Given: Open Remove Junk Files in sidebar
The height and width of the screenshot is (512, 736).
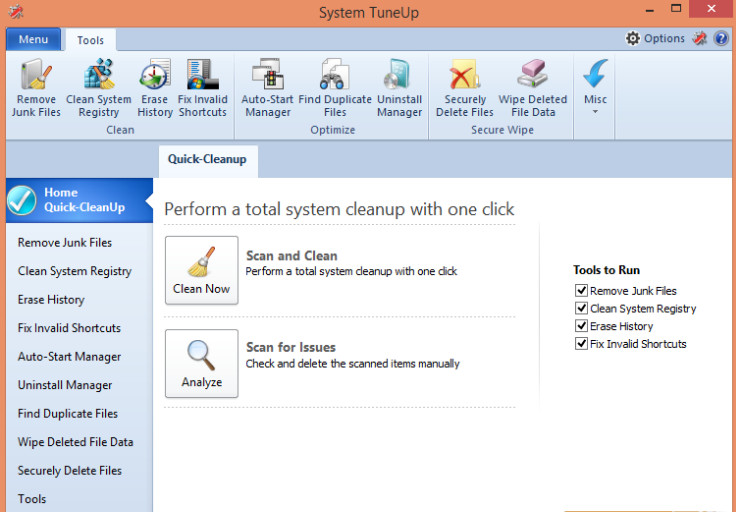Looking at the screenshot, I should [x=65, y=243].
